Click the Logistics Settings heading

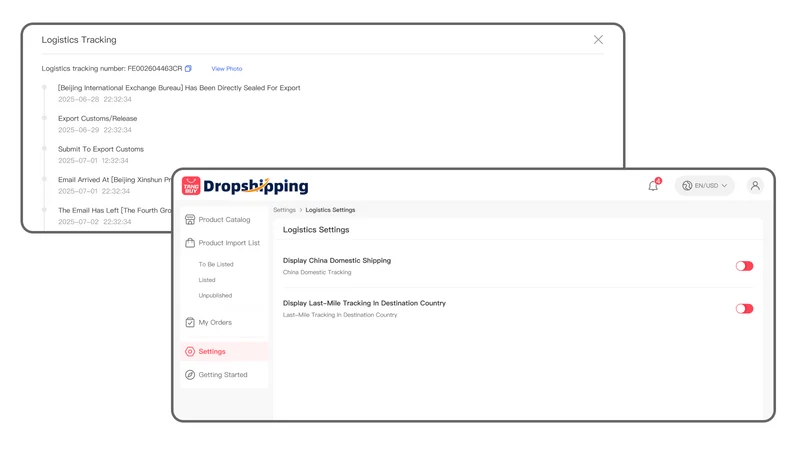click(316, 230)
